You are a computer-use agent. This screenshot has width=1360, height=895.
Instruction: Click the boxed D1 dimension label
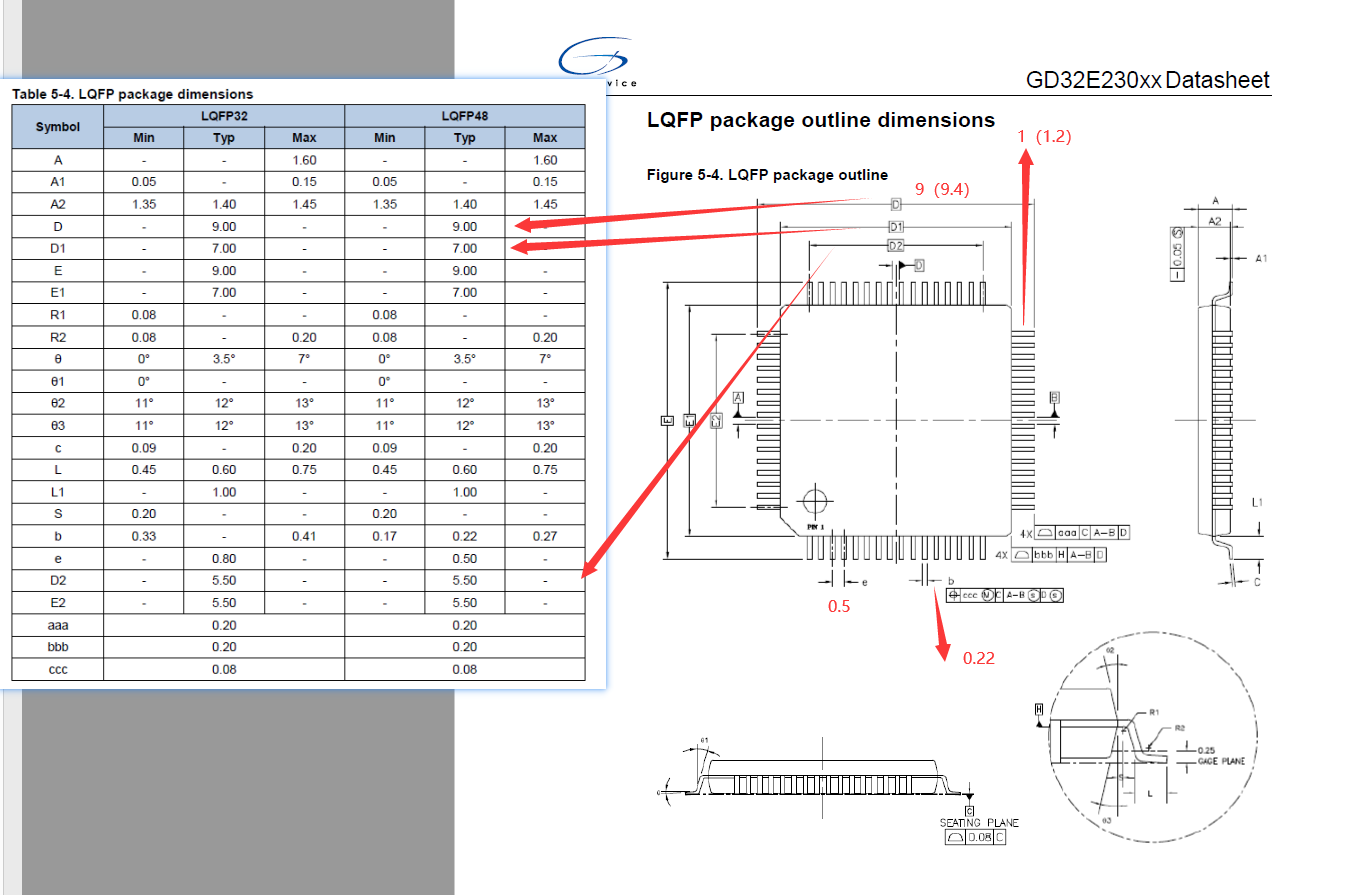(896, 227)
